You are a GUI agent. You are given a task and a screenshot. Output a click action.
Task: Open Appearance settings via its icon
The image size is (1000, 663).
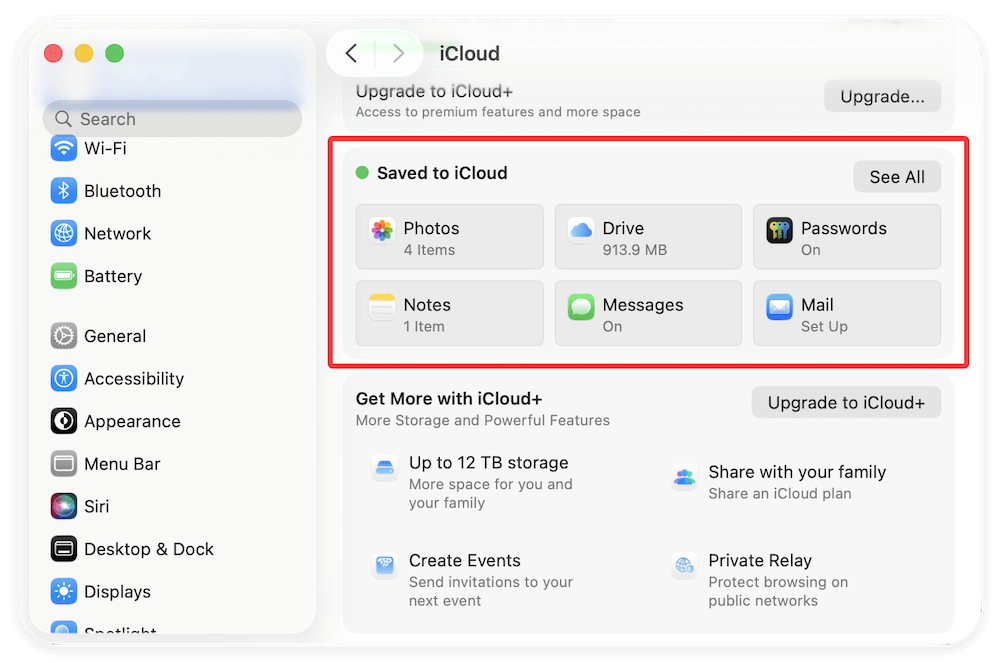pos(63,421)
